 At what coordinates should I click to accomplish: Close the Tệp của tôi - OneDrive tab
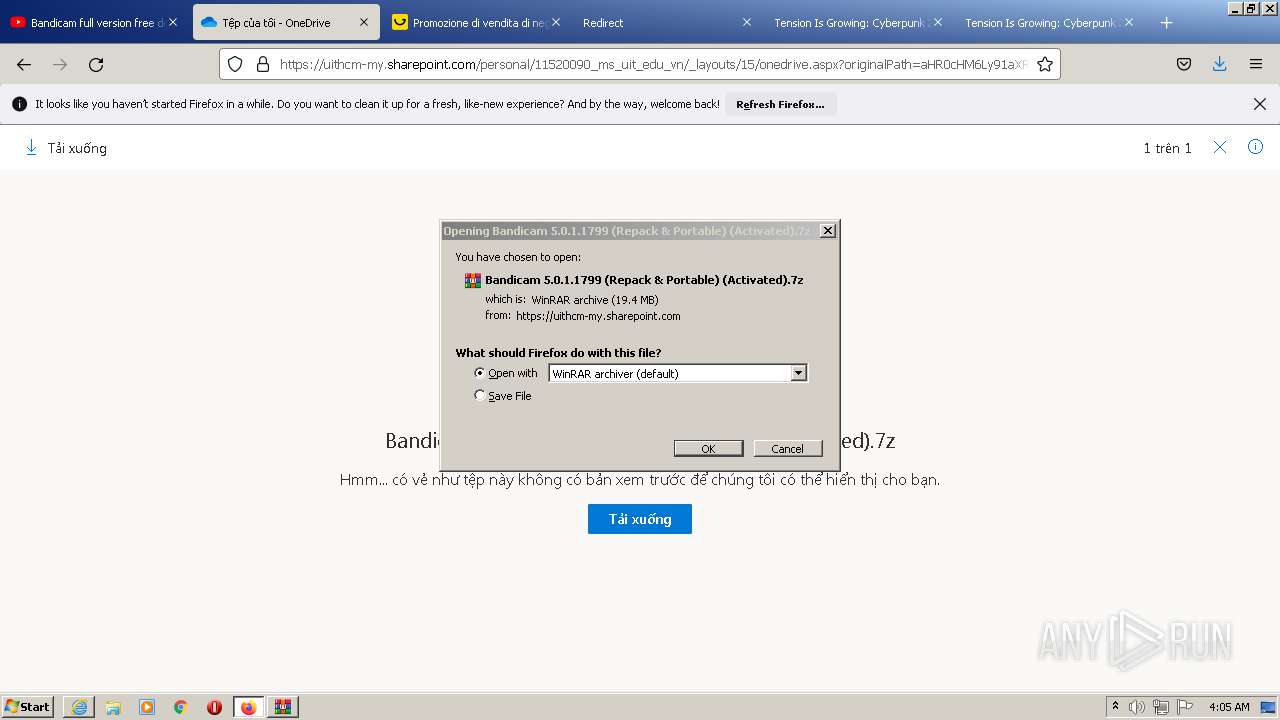pos(364,22)
